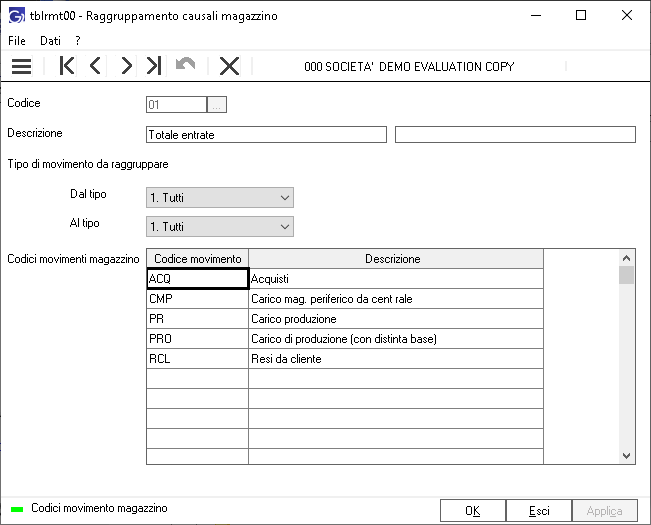Click status text Codici movimento magazzino
The image size is (651, 525).
point(99,508)
